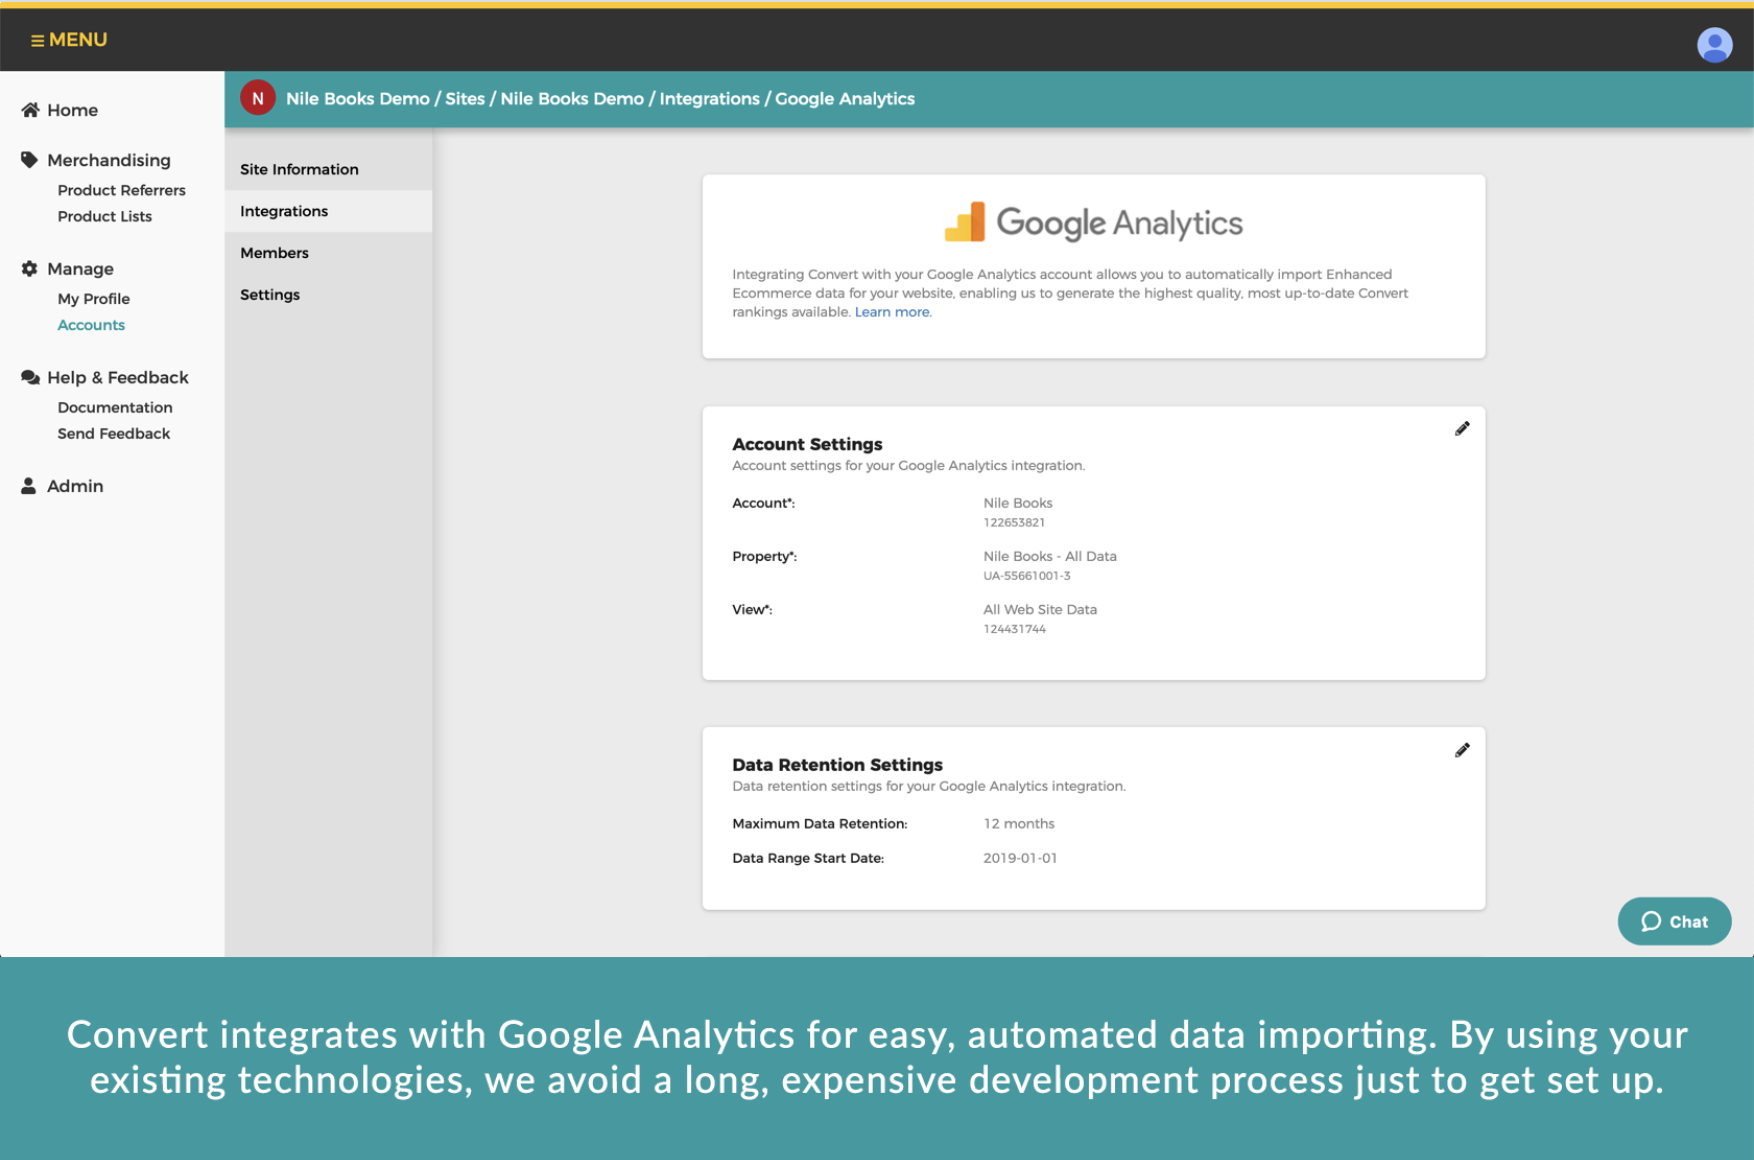Click the Nile Books account name
The width and height of the screenshot is (1754, 1160).
(x=1018, y=503)
